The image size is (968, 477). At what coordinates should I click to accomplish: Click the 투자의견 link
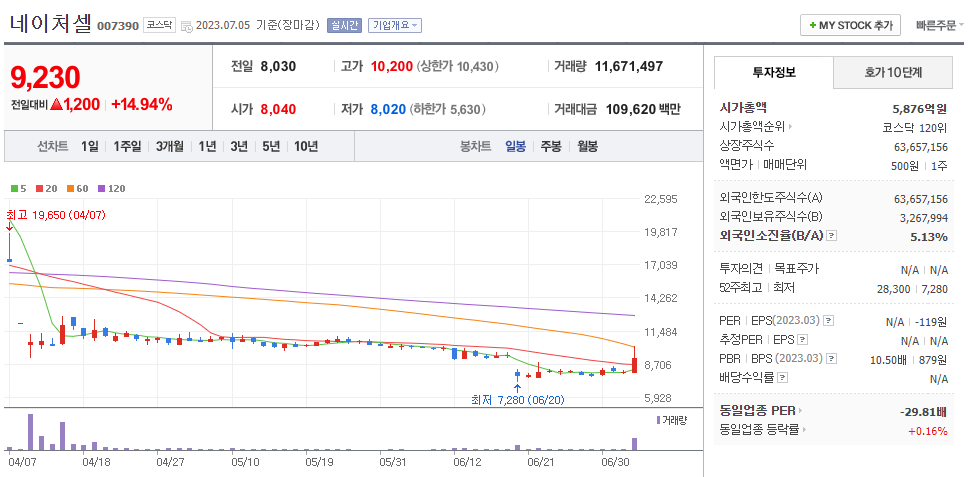point(743,269)
